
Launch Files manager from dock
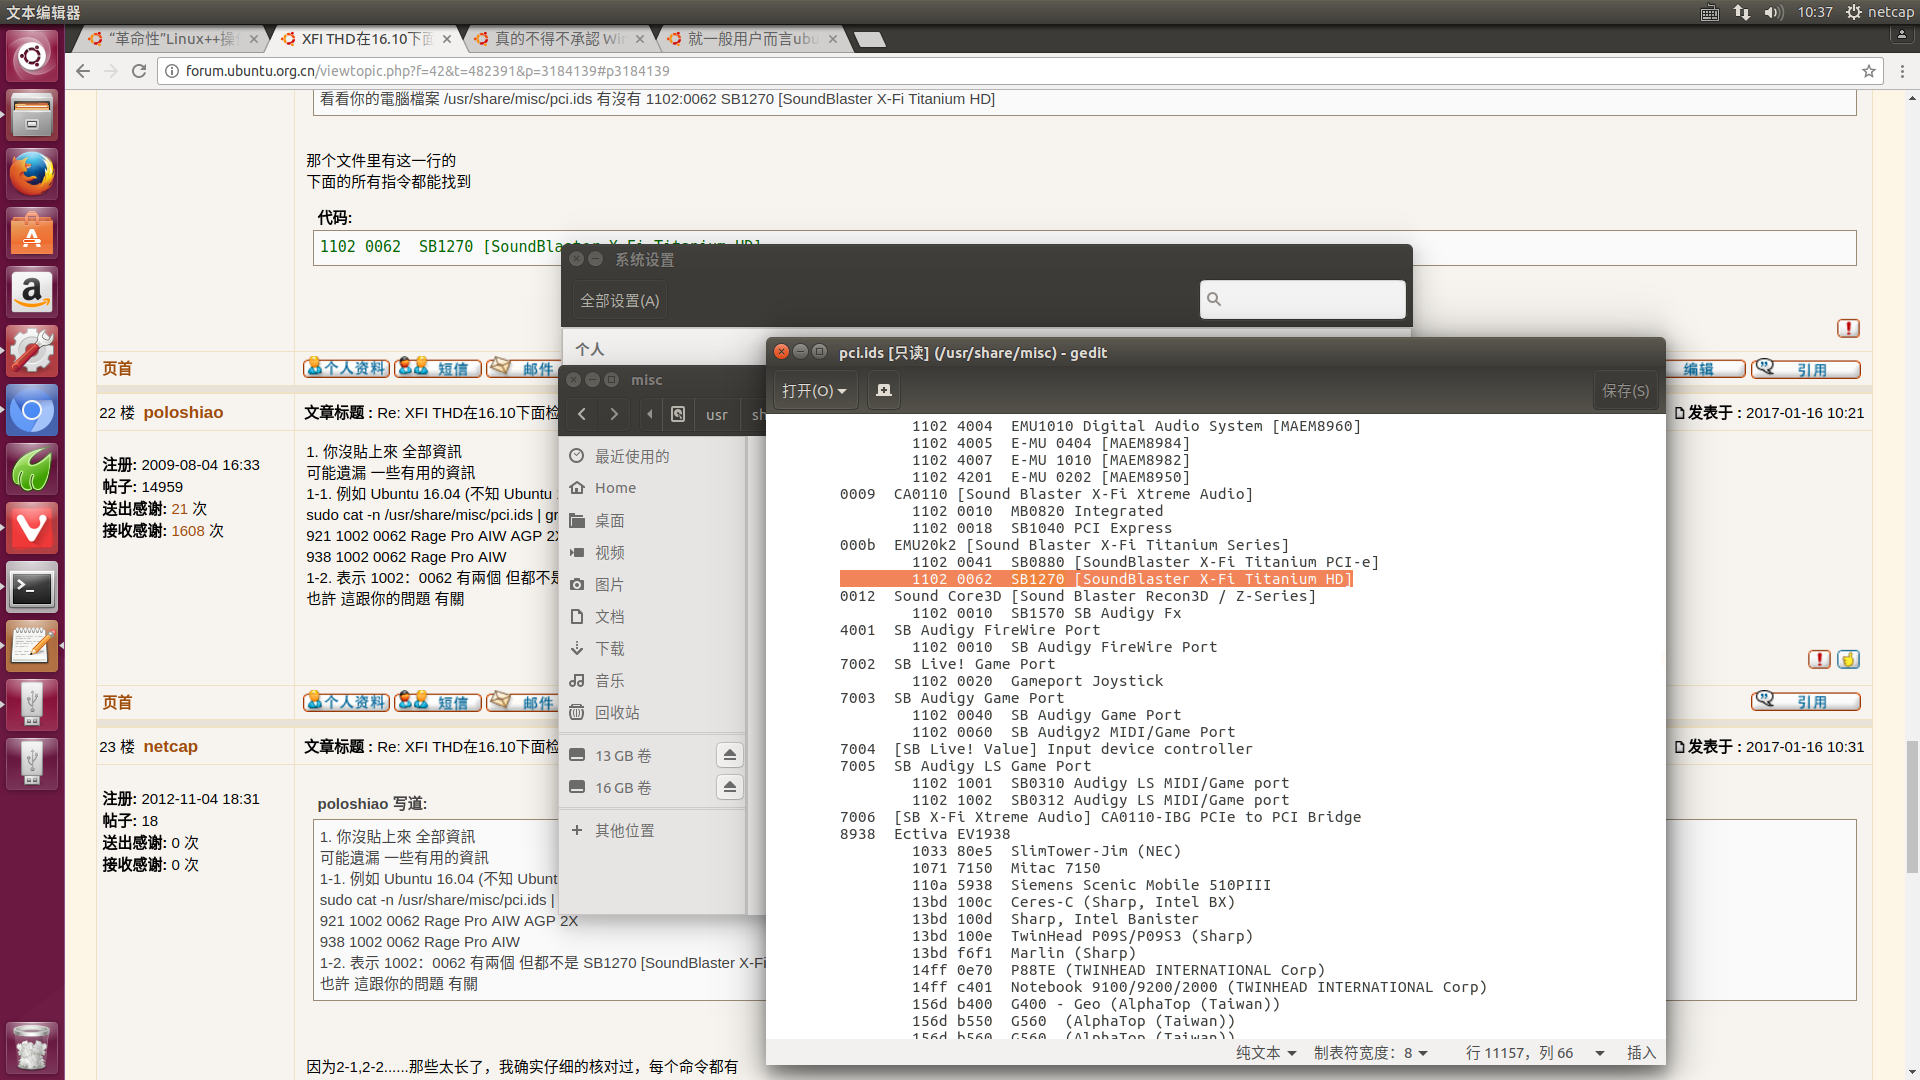point(32,114)
